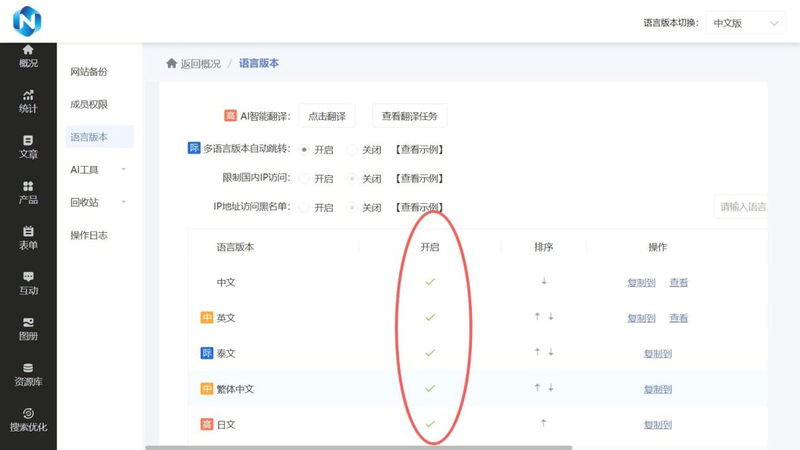The image size is (800, 450).
Task: Move 泰文 up with its up arrow
Action: click(x=537, y=352)
